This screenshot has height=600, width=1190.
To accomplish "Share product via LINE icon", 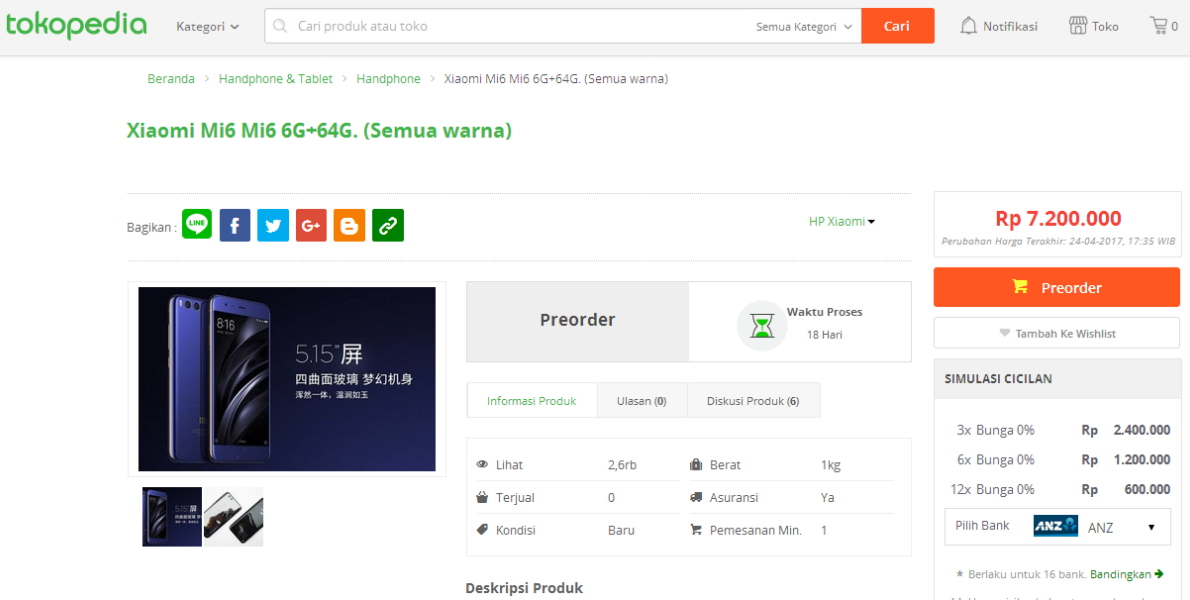I will 197,225.
